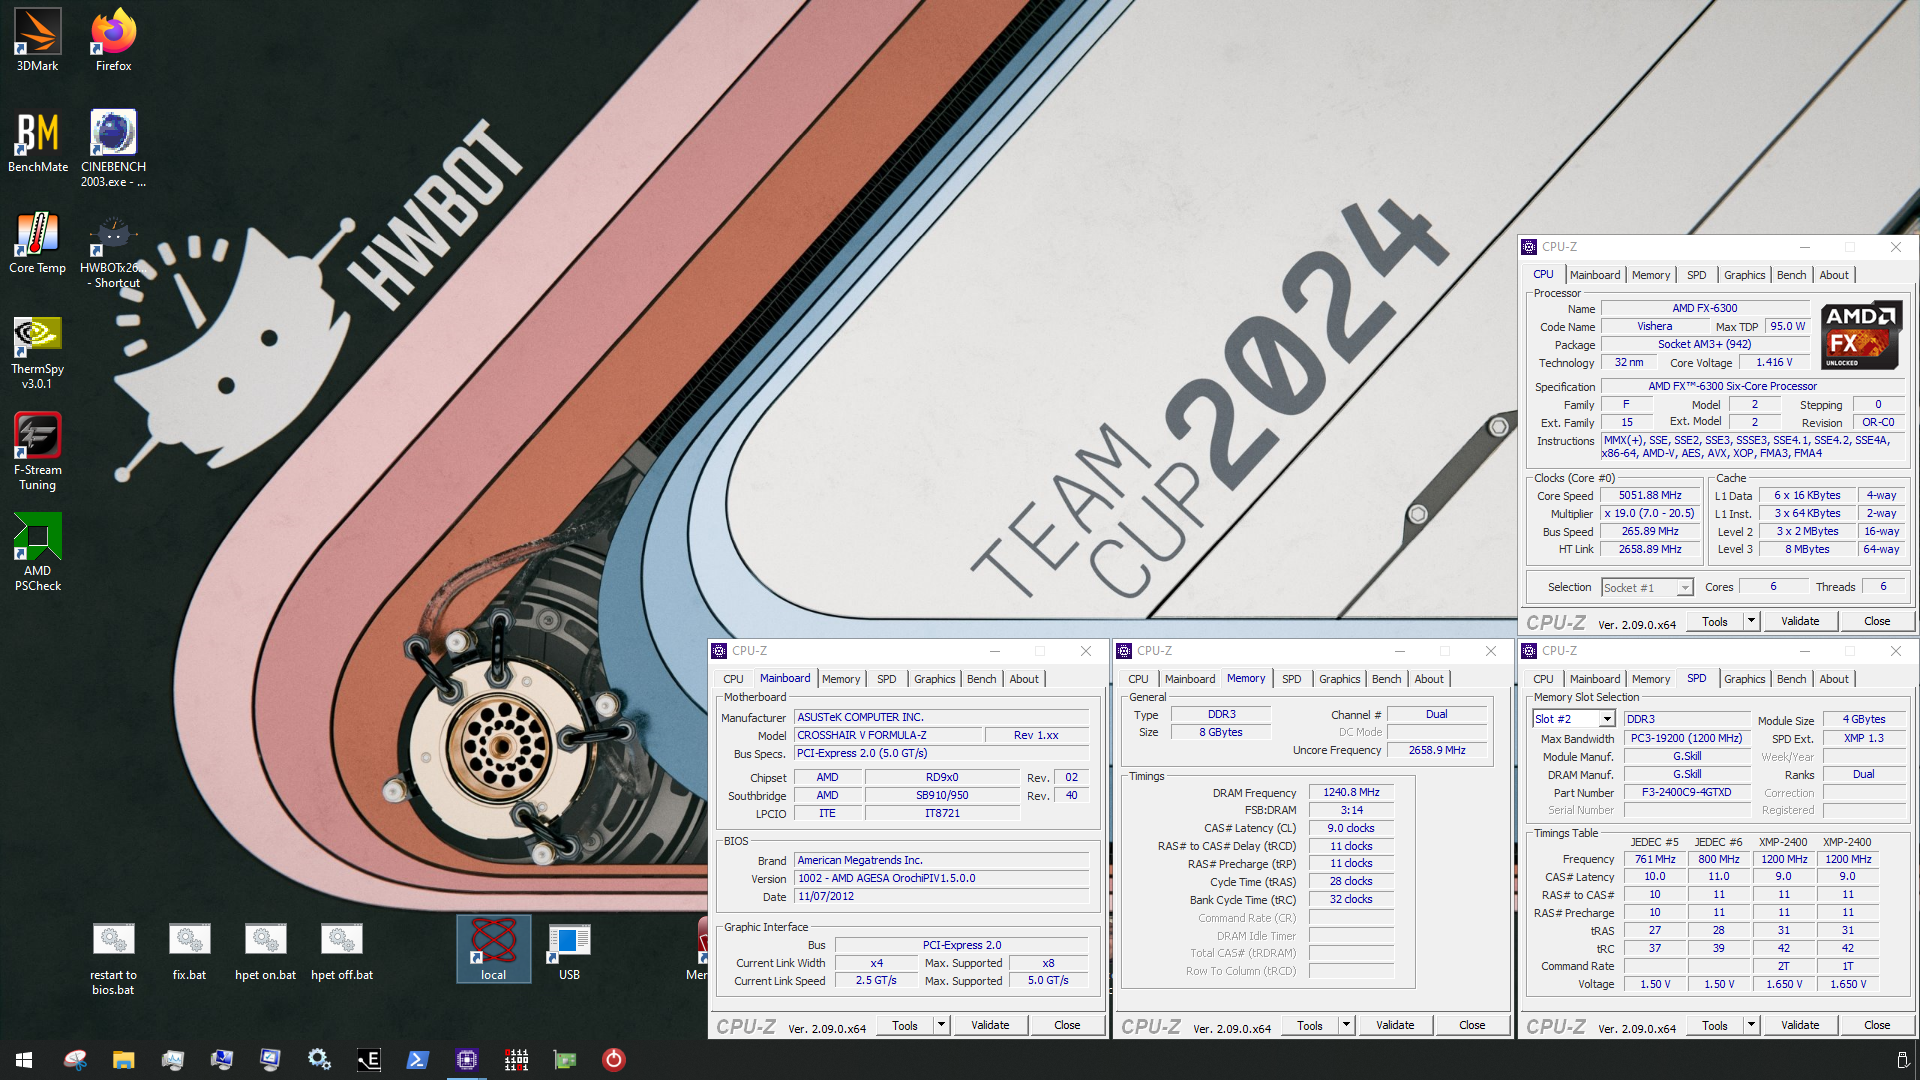1920x1080 pixels.
Task: Click Validate in the SPD window
Action: tap(1800, 1025)
